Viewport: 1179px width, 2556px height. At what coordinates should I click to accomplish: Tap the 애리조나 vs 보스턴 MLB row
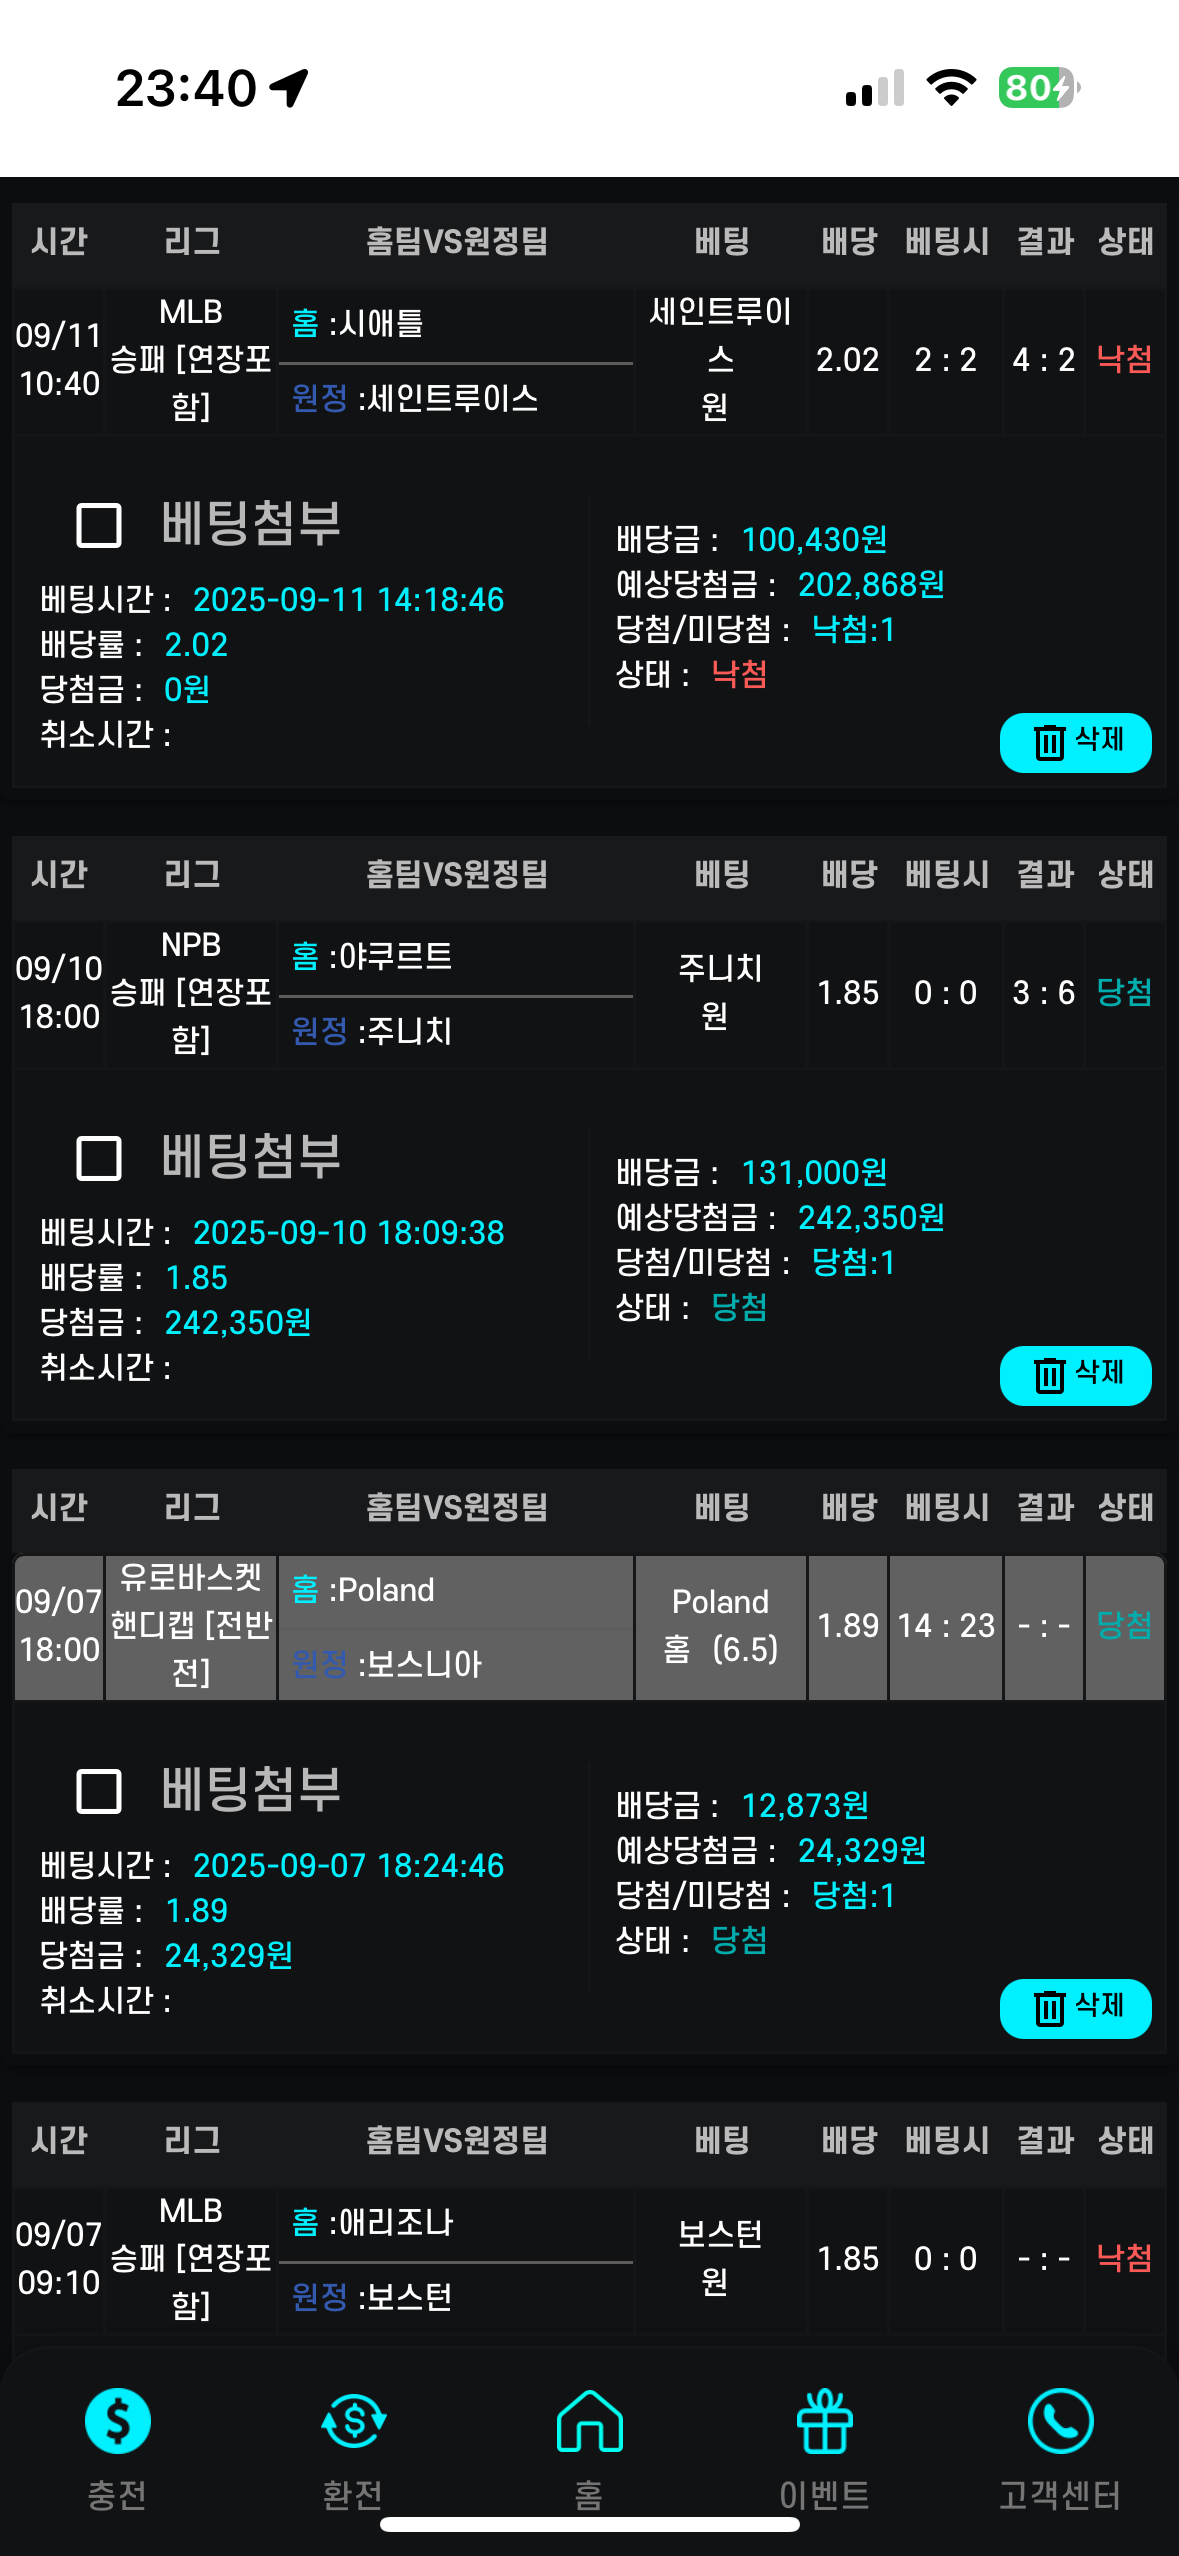pos(589,2260)
